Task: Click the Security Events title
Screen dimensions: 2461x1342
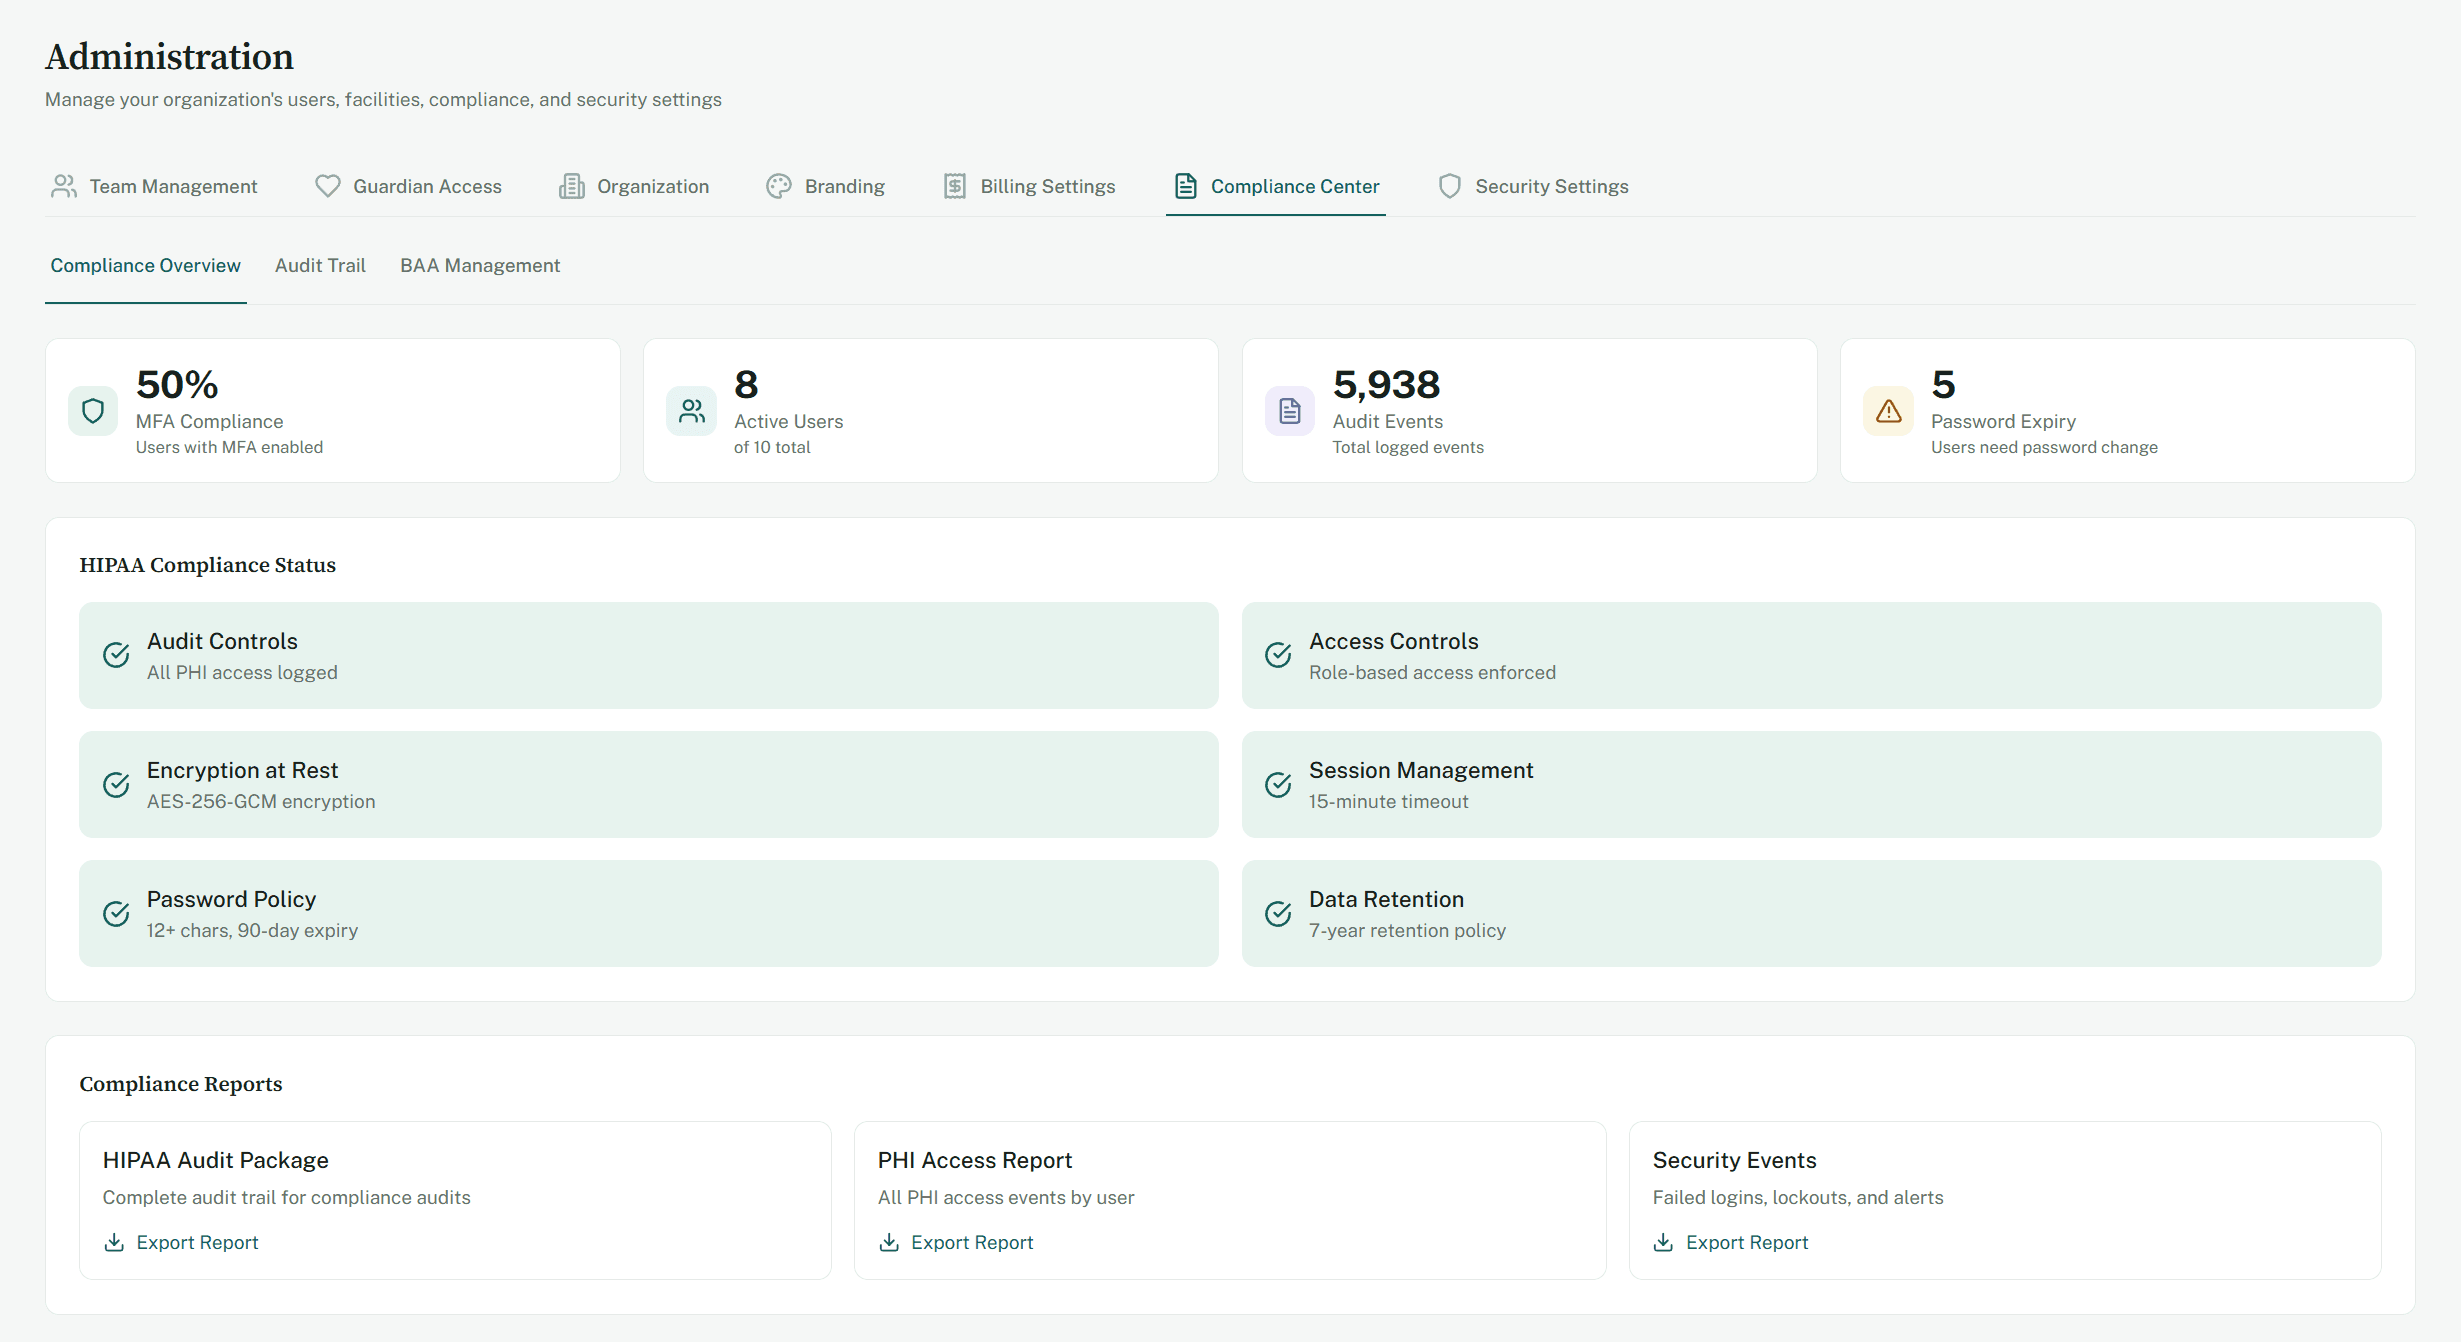Action: (x=1734, y=1160)
